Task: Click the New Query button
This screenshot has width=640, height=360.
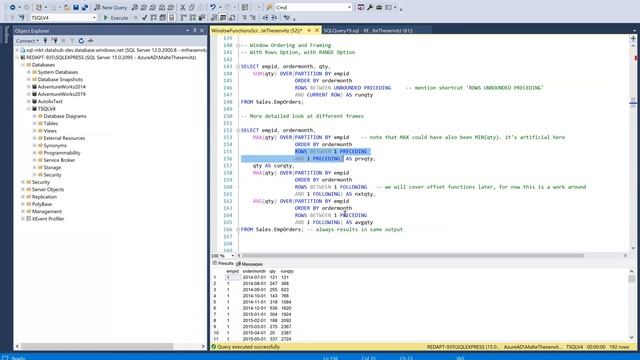Action: pyautogui.click(x=111, y=7)
